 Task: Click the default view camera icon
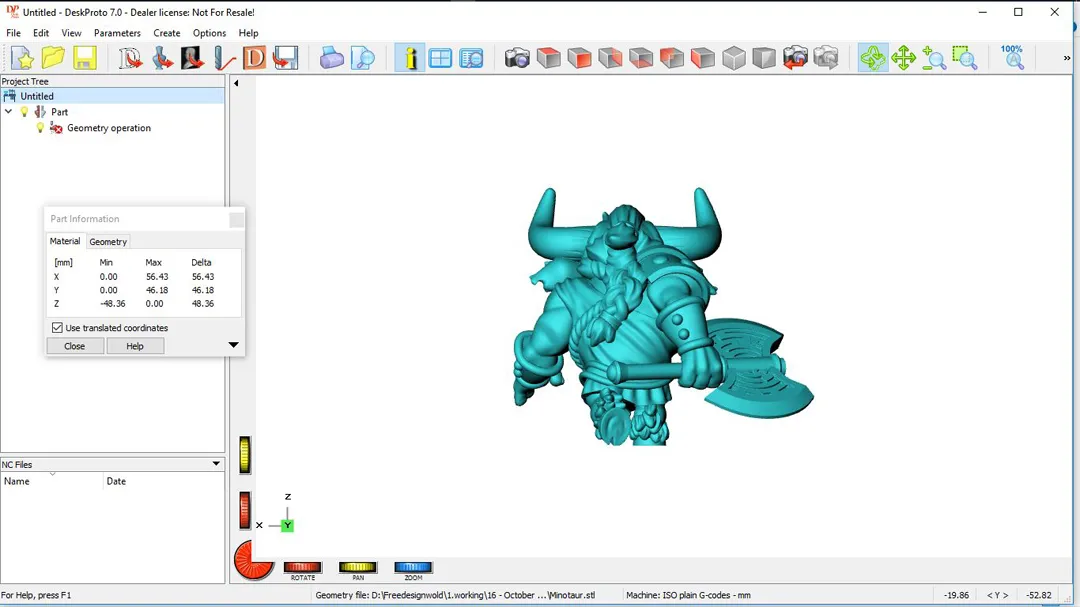pyautogui.click(x=517, y=58)
